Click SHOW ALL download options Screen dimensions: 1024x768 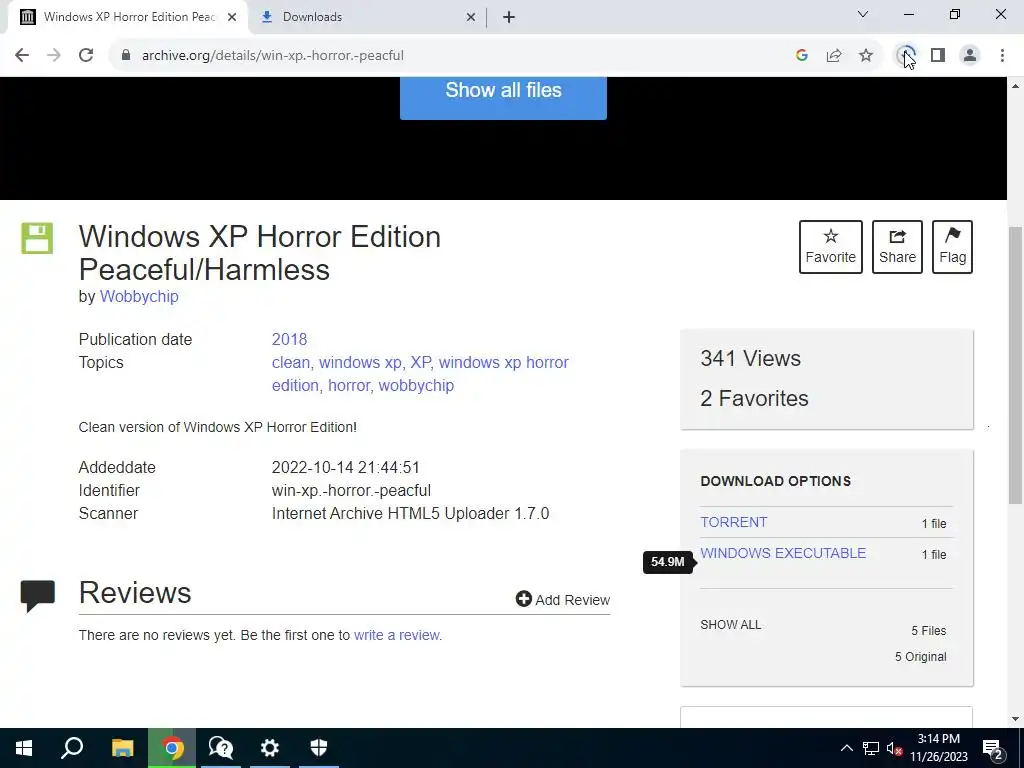730,625
